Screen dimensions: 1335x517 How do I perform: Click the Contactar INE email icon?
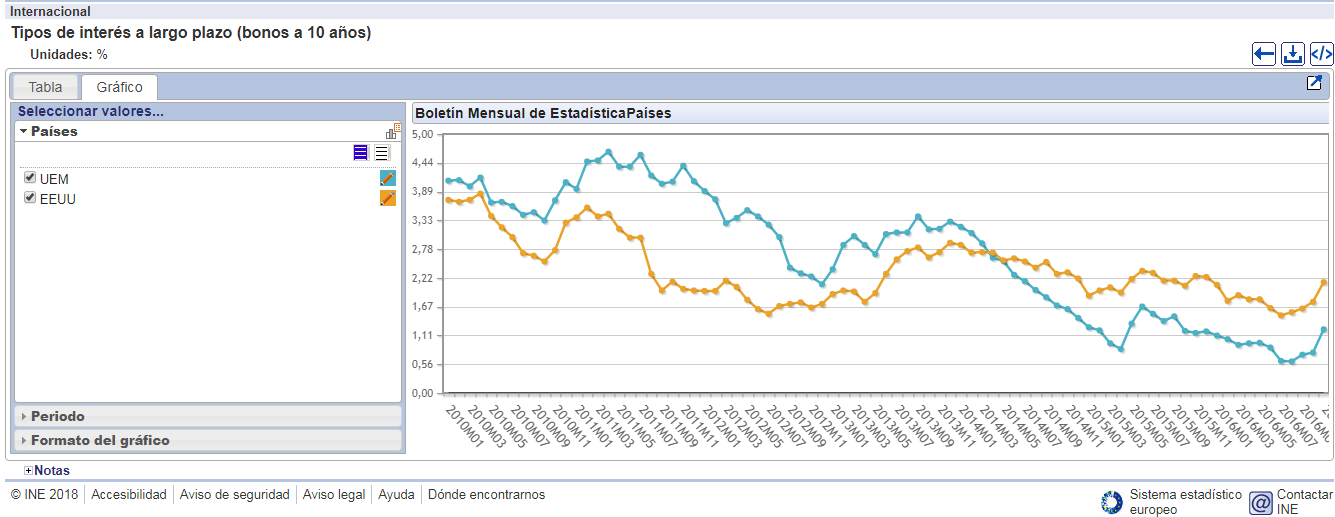pos(1261,502)
